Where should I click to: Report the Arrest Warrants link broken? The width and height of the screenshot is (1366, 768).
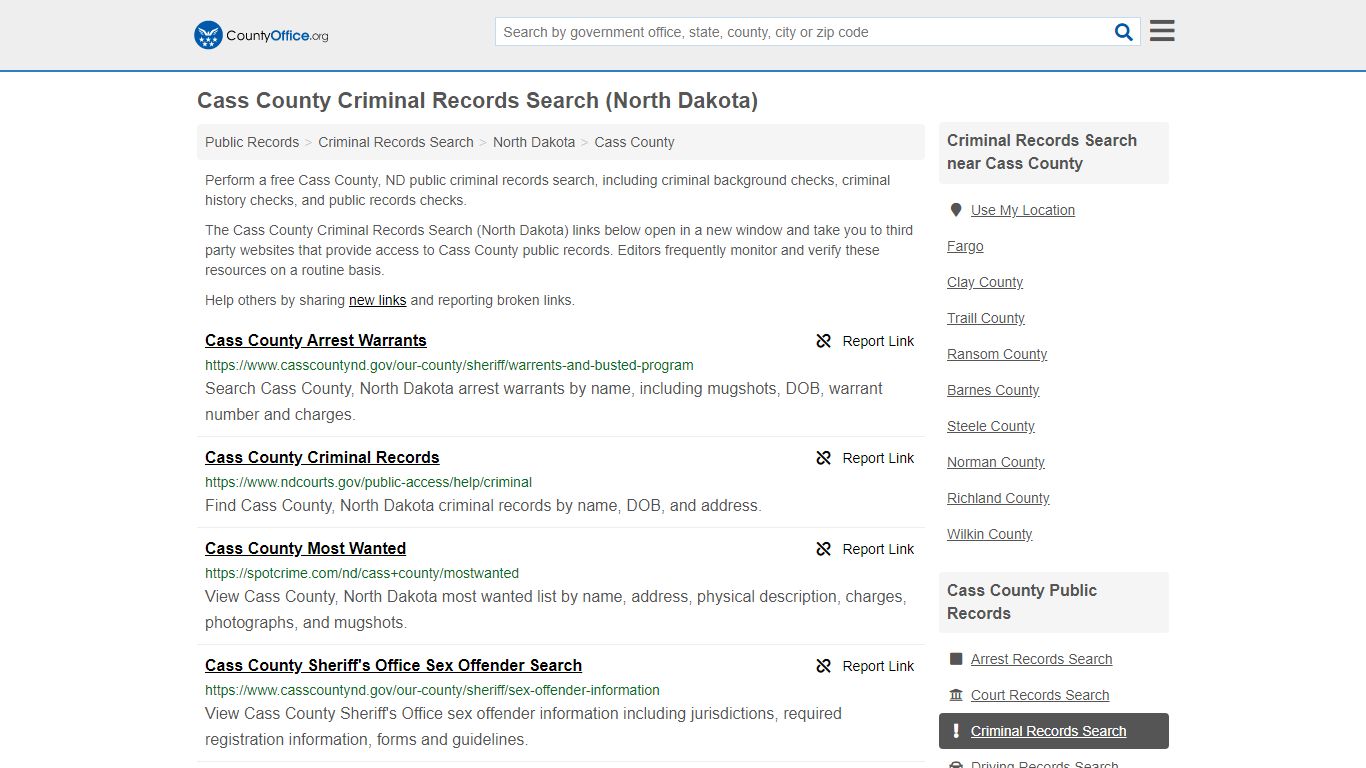click(878, 341)
